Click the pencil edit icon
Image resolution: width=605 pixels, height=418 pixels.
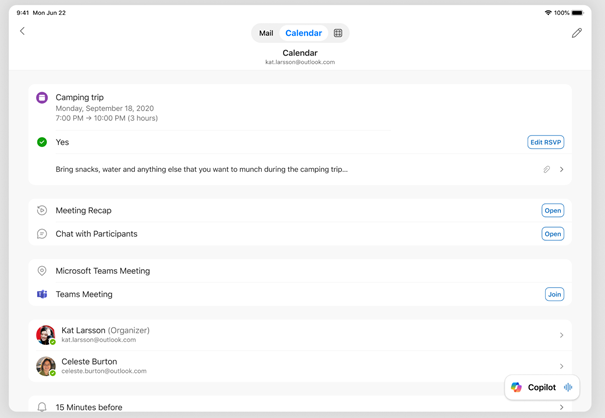(x=576, y=33)
